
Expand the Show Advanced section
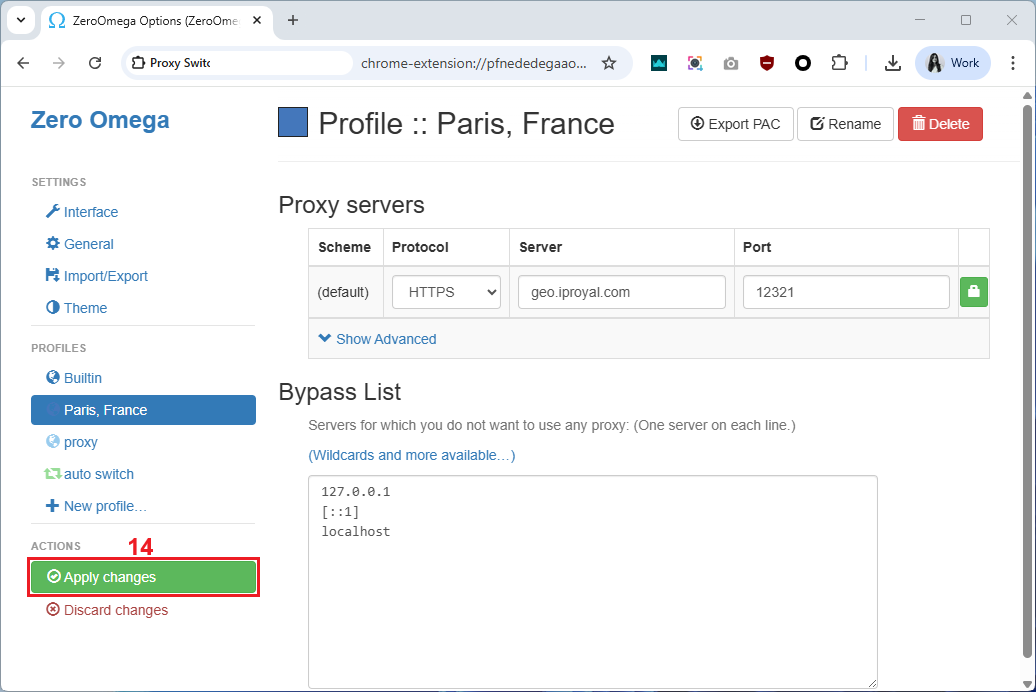point(377,339)
